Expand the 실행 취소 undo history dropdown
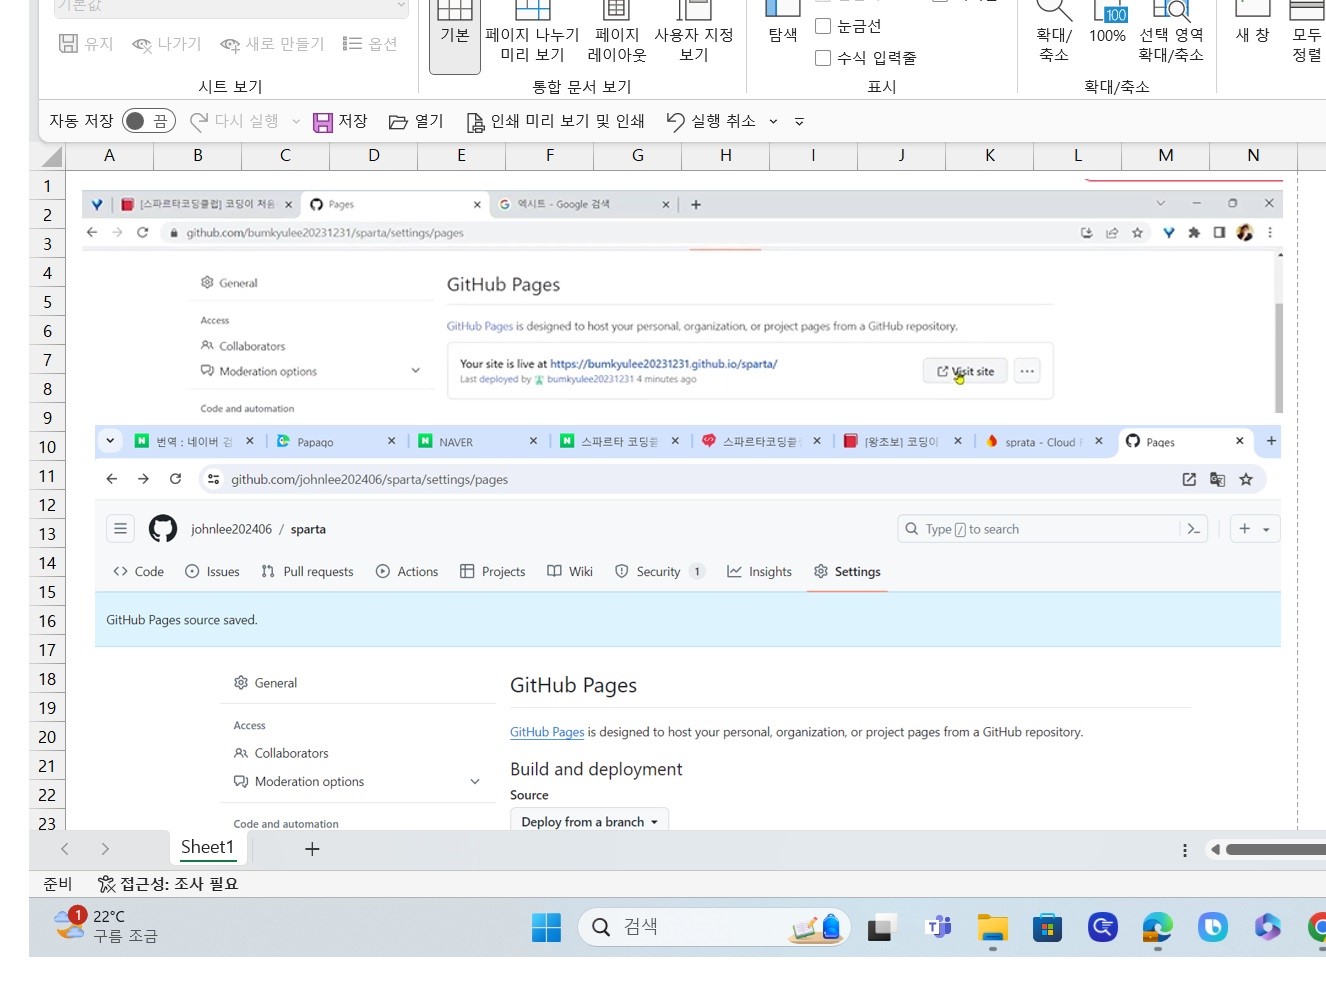1326x997 pixels. coord(773,121)
